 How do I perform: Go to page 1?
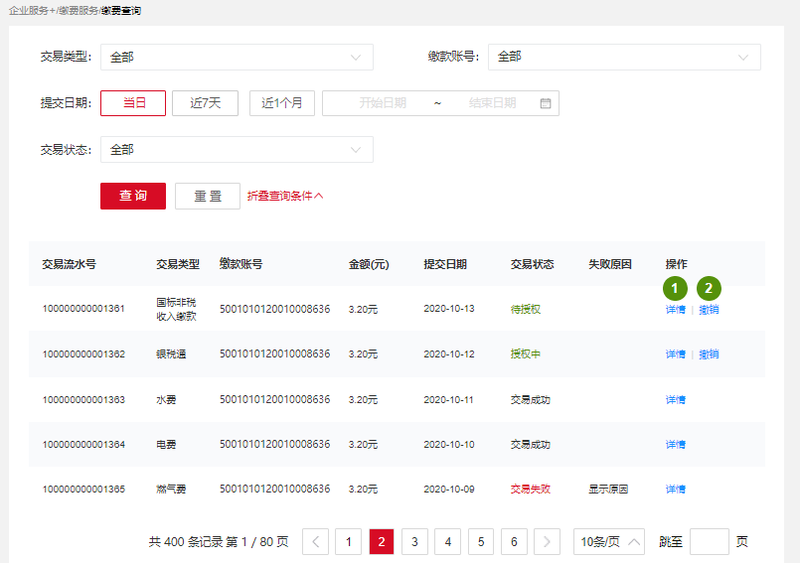pos(348,542)
